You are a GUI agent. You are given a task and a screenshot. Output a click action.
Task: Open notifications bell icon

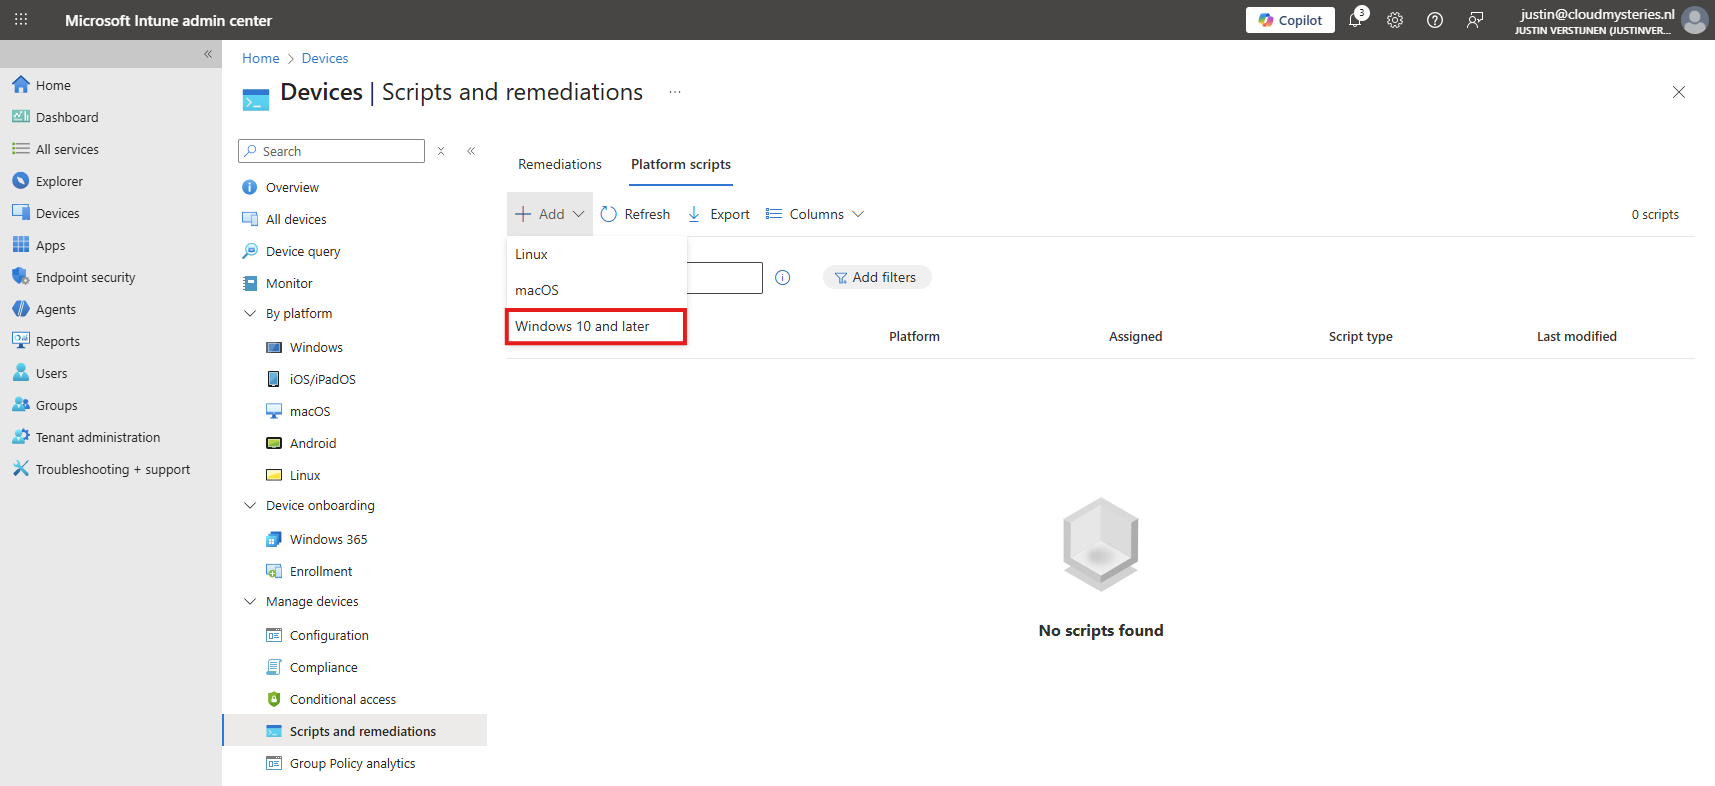(1355, 20)
